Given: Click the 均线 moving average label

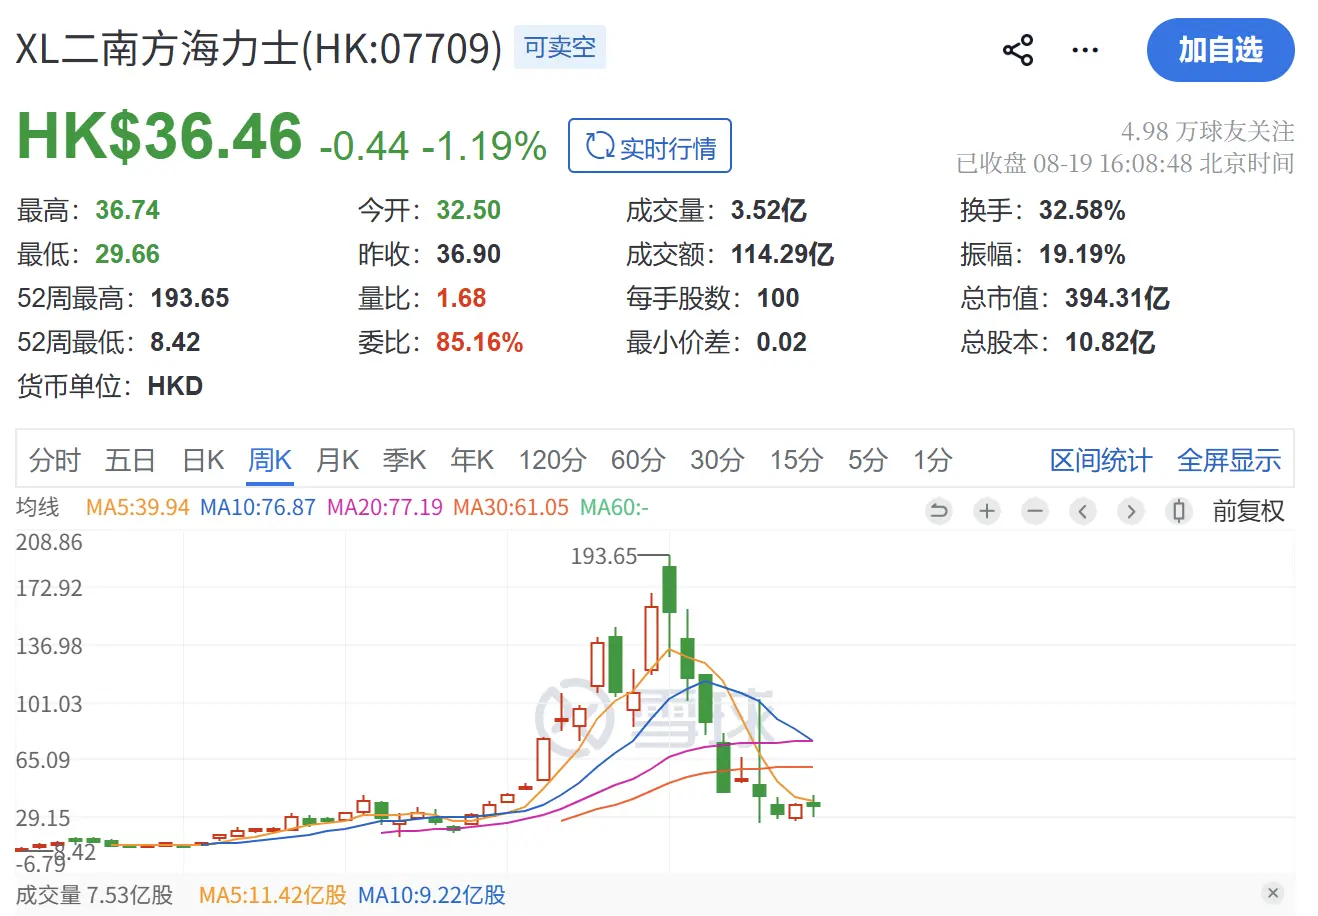Looking at the screenshot, I should click(38, 507).
